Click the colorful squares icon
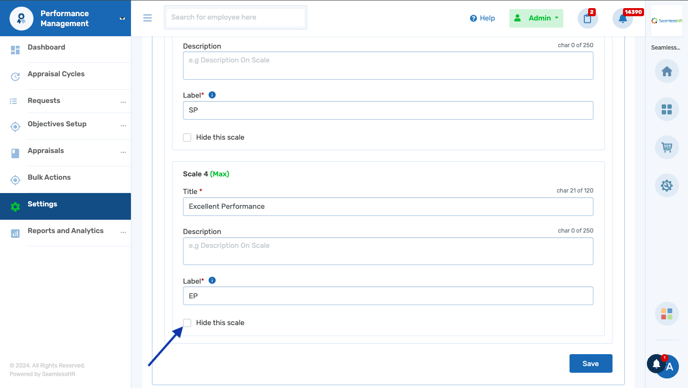Screen dimensions: 688x388 (x=666, y=313)
